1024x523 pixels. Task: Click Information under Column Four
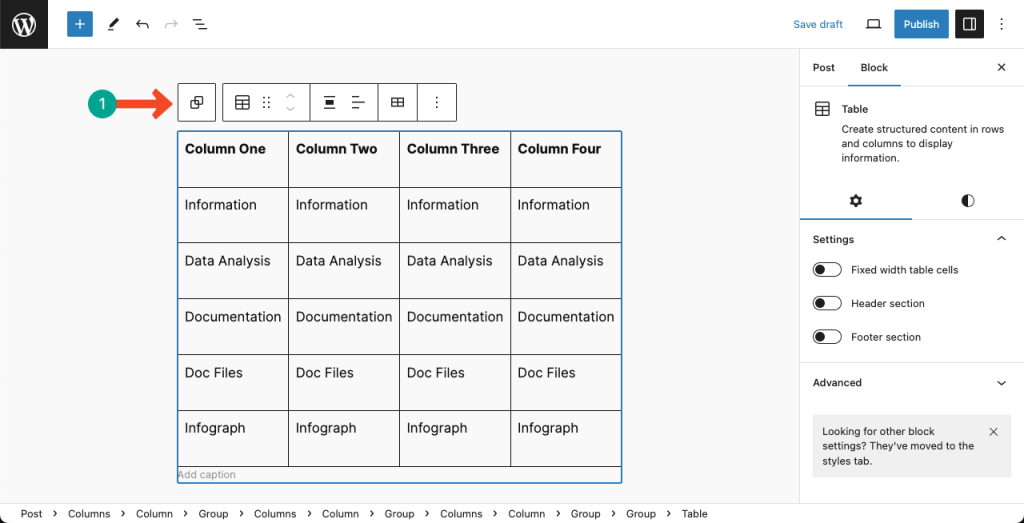click(x=566, y=215)
